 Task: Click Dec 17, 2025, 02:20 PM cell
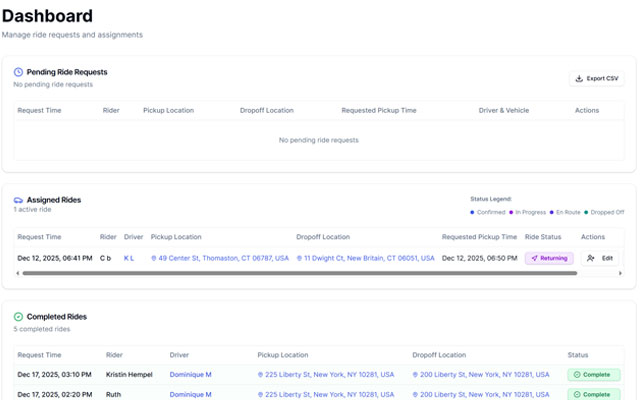click(x=54, y=394)
